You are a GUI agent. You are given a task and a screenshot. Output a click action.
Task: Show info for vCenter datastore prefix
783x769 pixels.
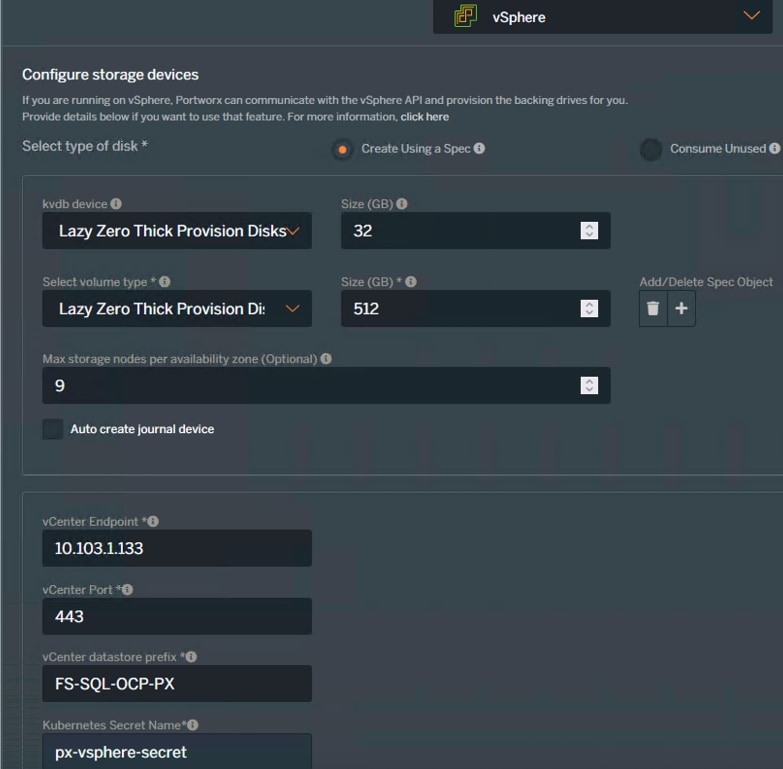(191, 657)
